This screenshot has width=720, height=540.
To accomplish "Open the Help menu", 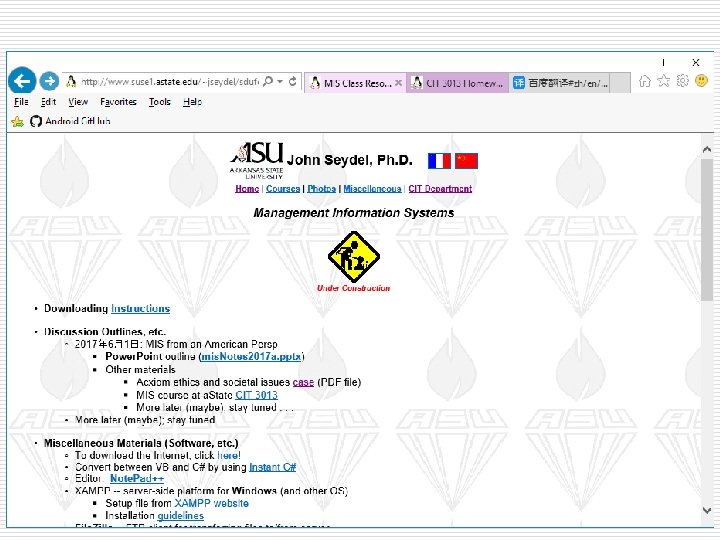I will (192, 102).
